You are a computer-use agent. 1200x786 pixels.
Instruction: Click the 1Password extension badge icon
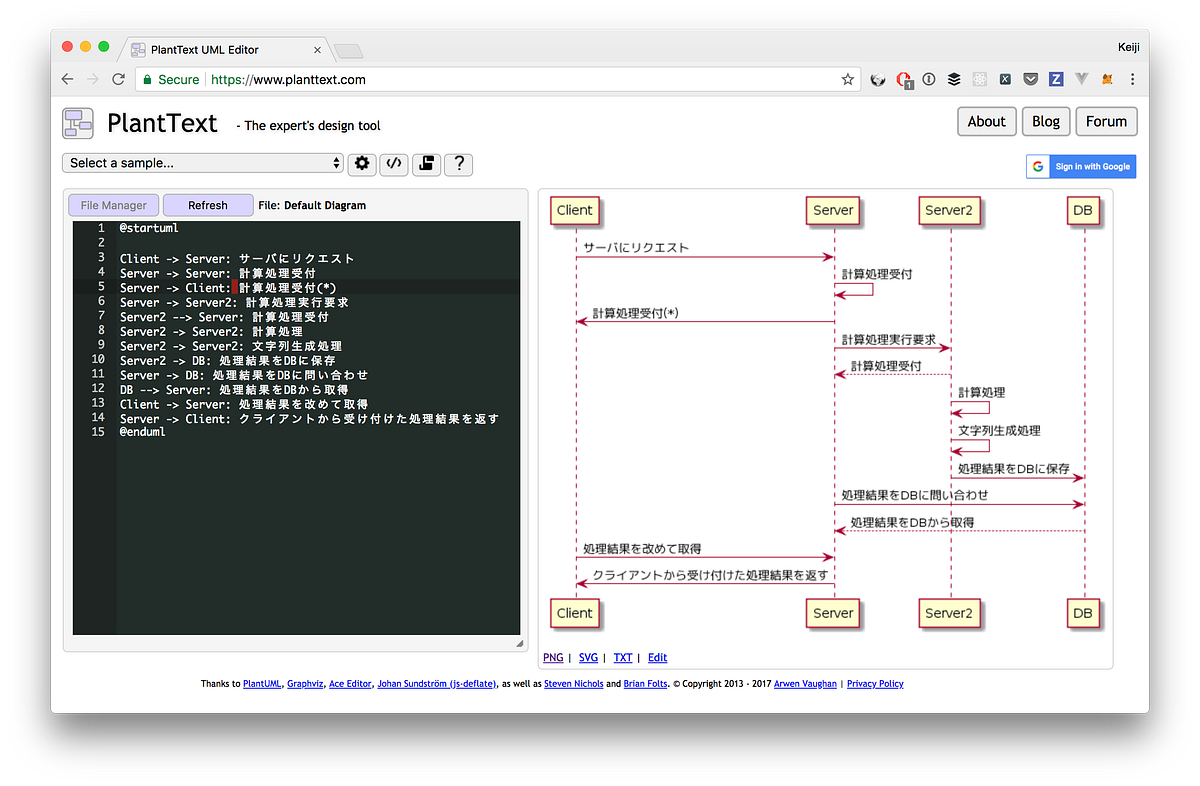tap(905, 79)
